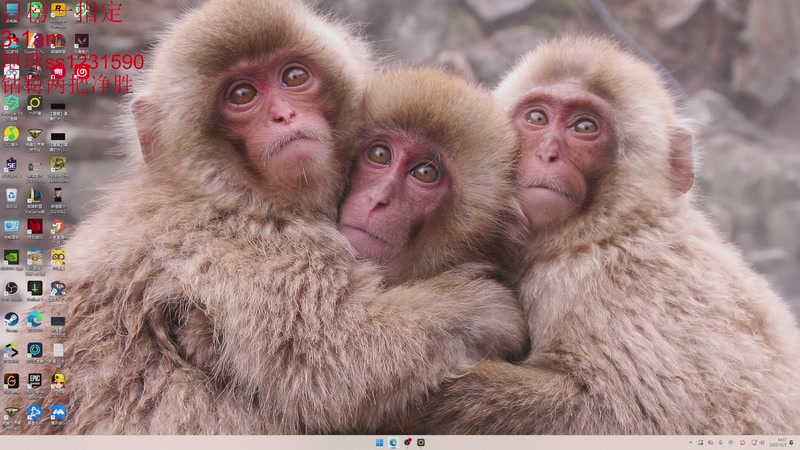800x450 pixels.
Task: Open the black icon with yellow ring
Action: point(34,103)
